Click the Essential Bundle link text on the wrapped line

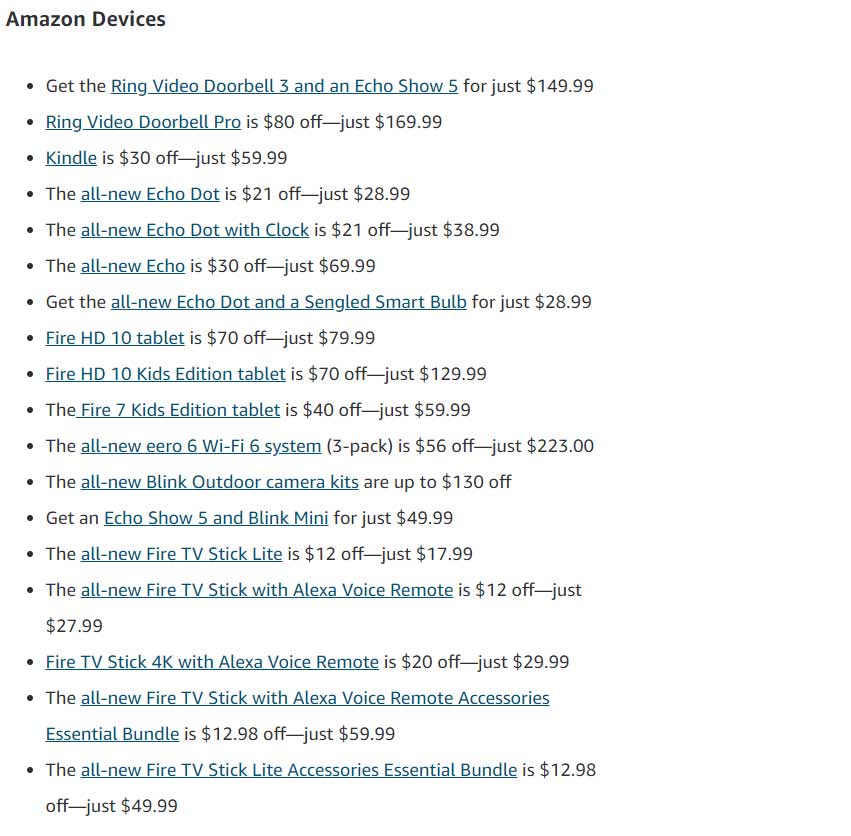[112, 734]
